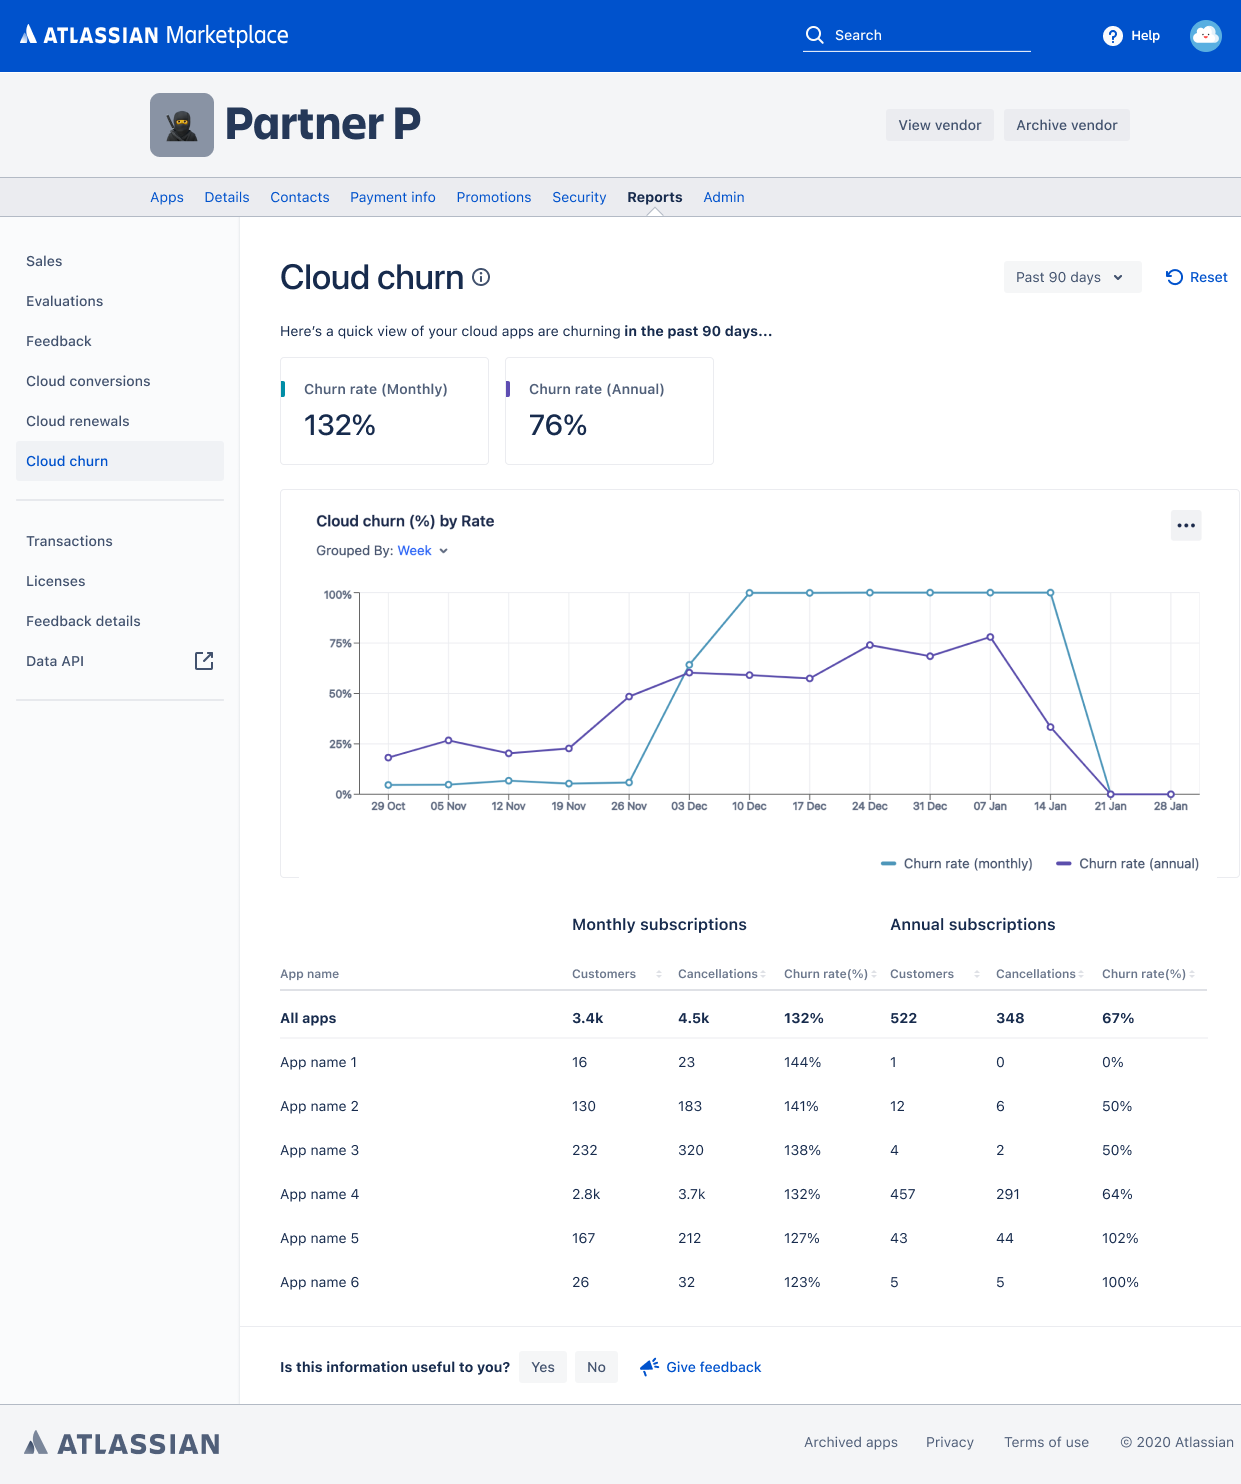Click the Give feedback megaphone icon
Viewport: 1241px width, 1484px height.
click(x=649, y=1367)
